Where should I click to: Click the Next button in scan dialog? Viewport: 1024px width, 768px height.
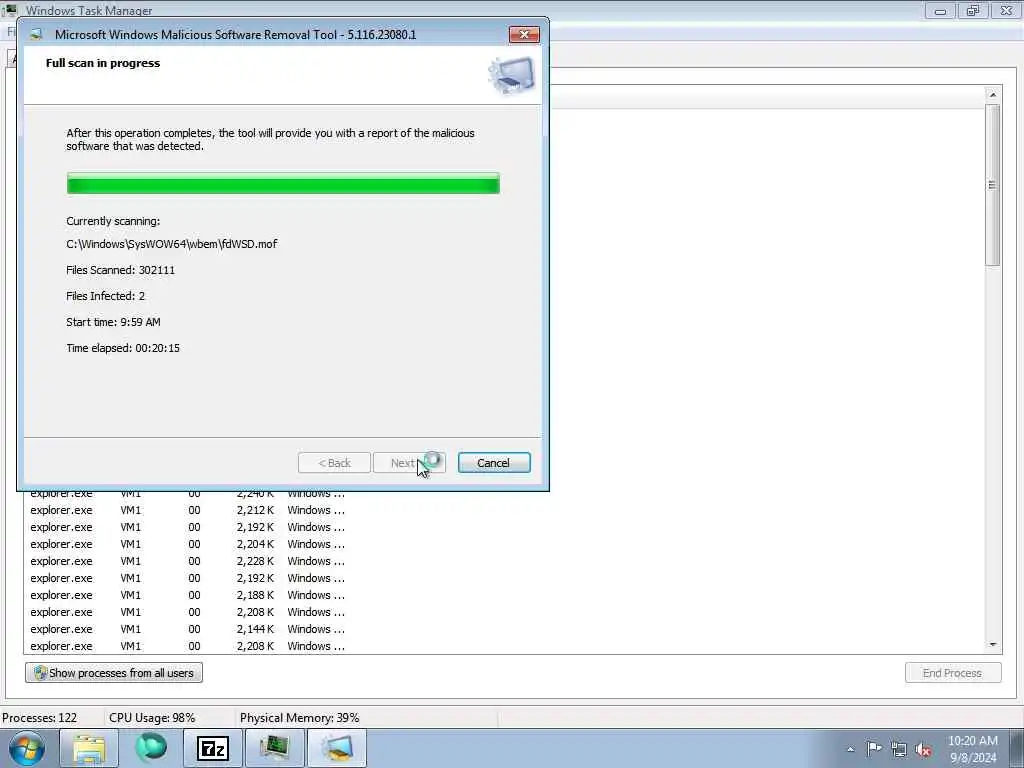coord(409,463)
